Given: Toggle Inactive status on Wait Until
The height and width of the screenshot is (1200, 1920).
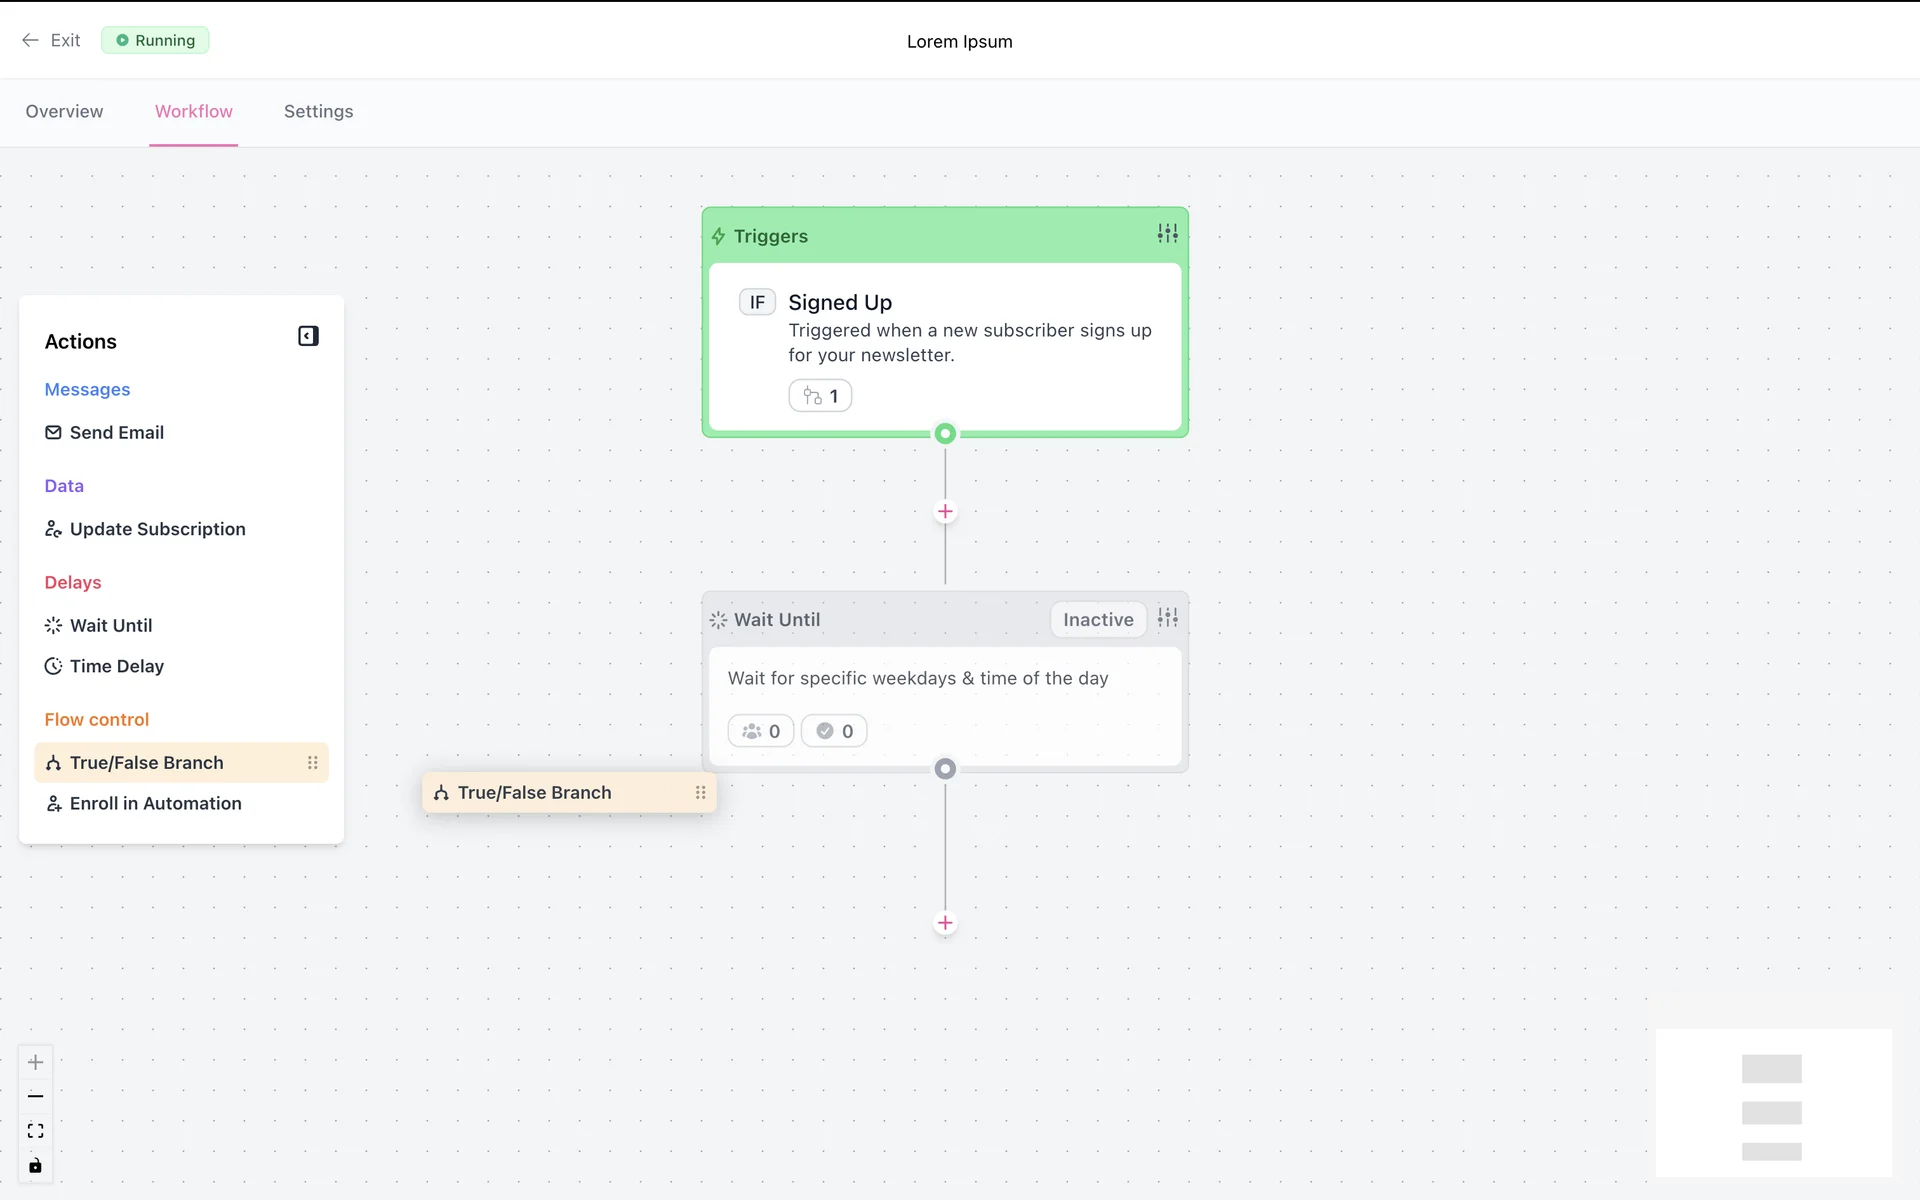Looking at the screenshot, I should pos(1098,620).
